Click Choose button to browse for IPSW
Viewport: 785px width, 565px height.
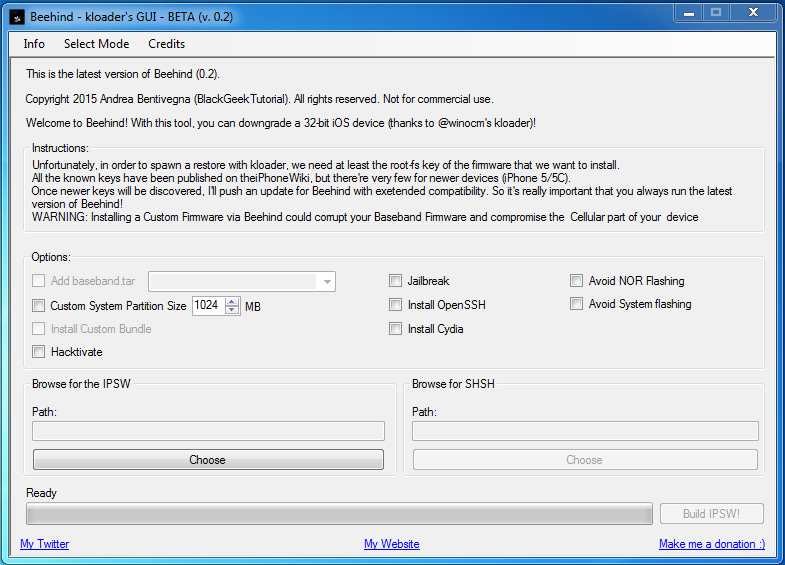coord(208,459)
